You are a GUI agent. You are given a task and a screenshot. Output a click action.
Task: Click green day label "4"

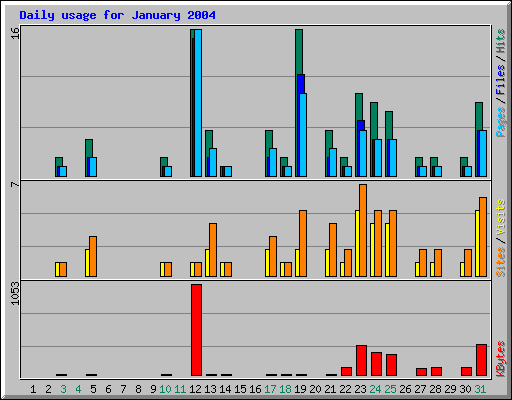tap(78, 389)
